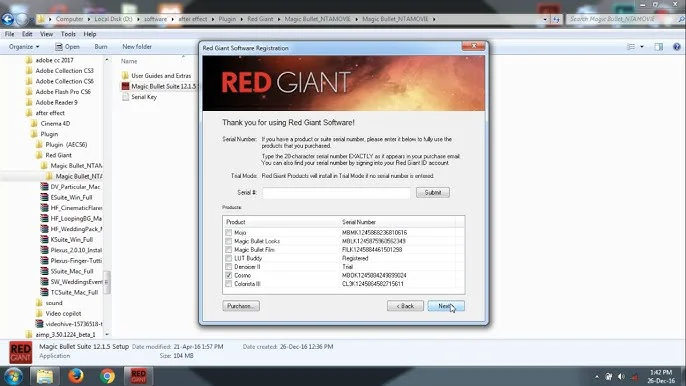Close the Red Giant Software Registration dialog
The image size is (686, 386).
(x=473, y=46)
